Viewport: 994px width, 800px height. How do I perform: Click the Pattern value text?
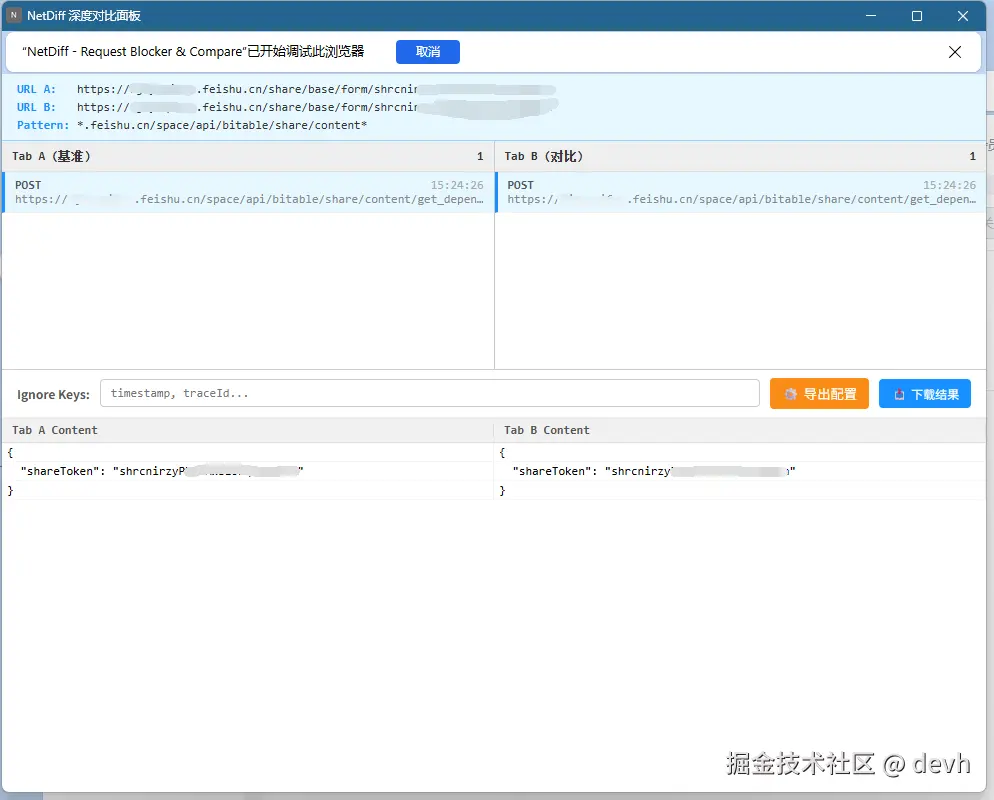click(222, 125)
